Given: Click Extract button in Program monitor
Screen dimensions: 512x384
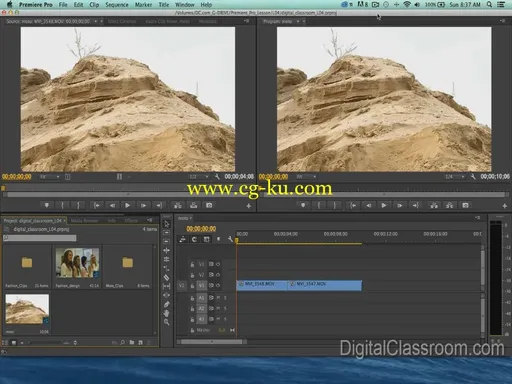Looking at the screenshot, I should 450,205.
